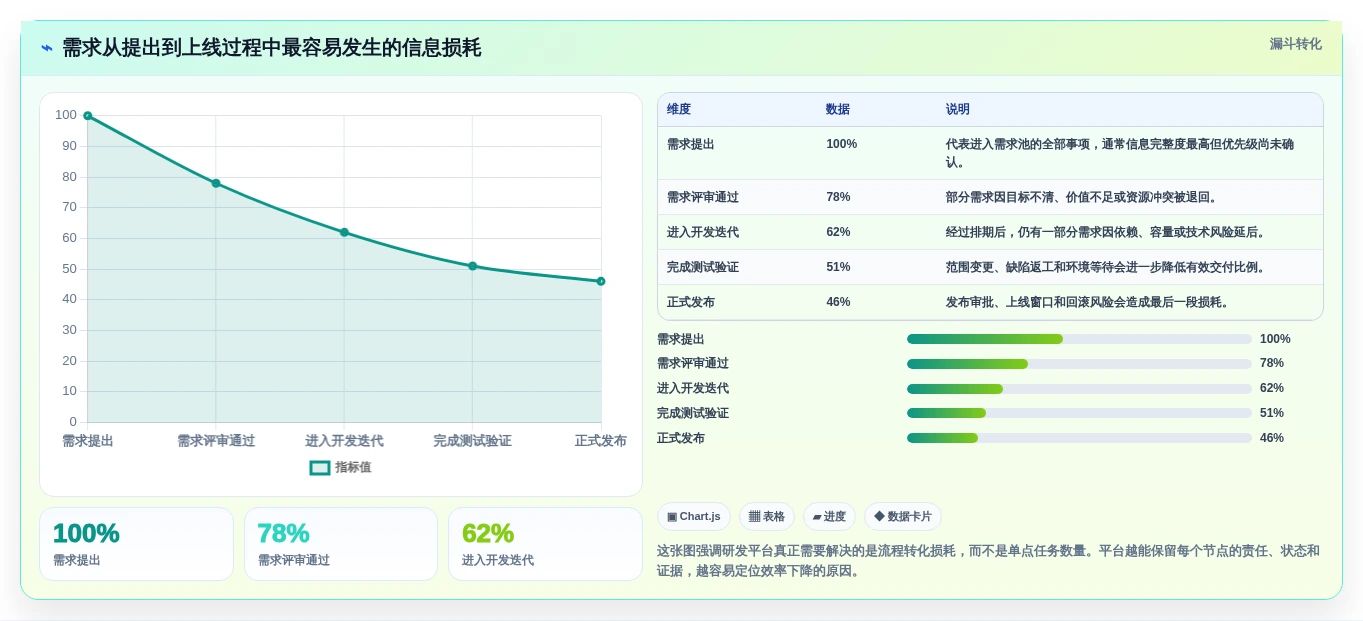Click the 需求评审通过 data point on chart
Screen dimensions: 1363x621
[x=216, y=183]
